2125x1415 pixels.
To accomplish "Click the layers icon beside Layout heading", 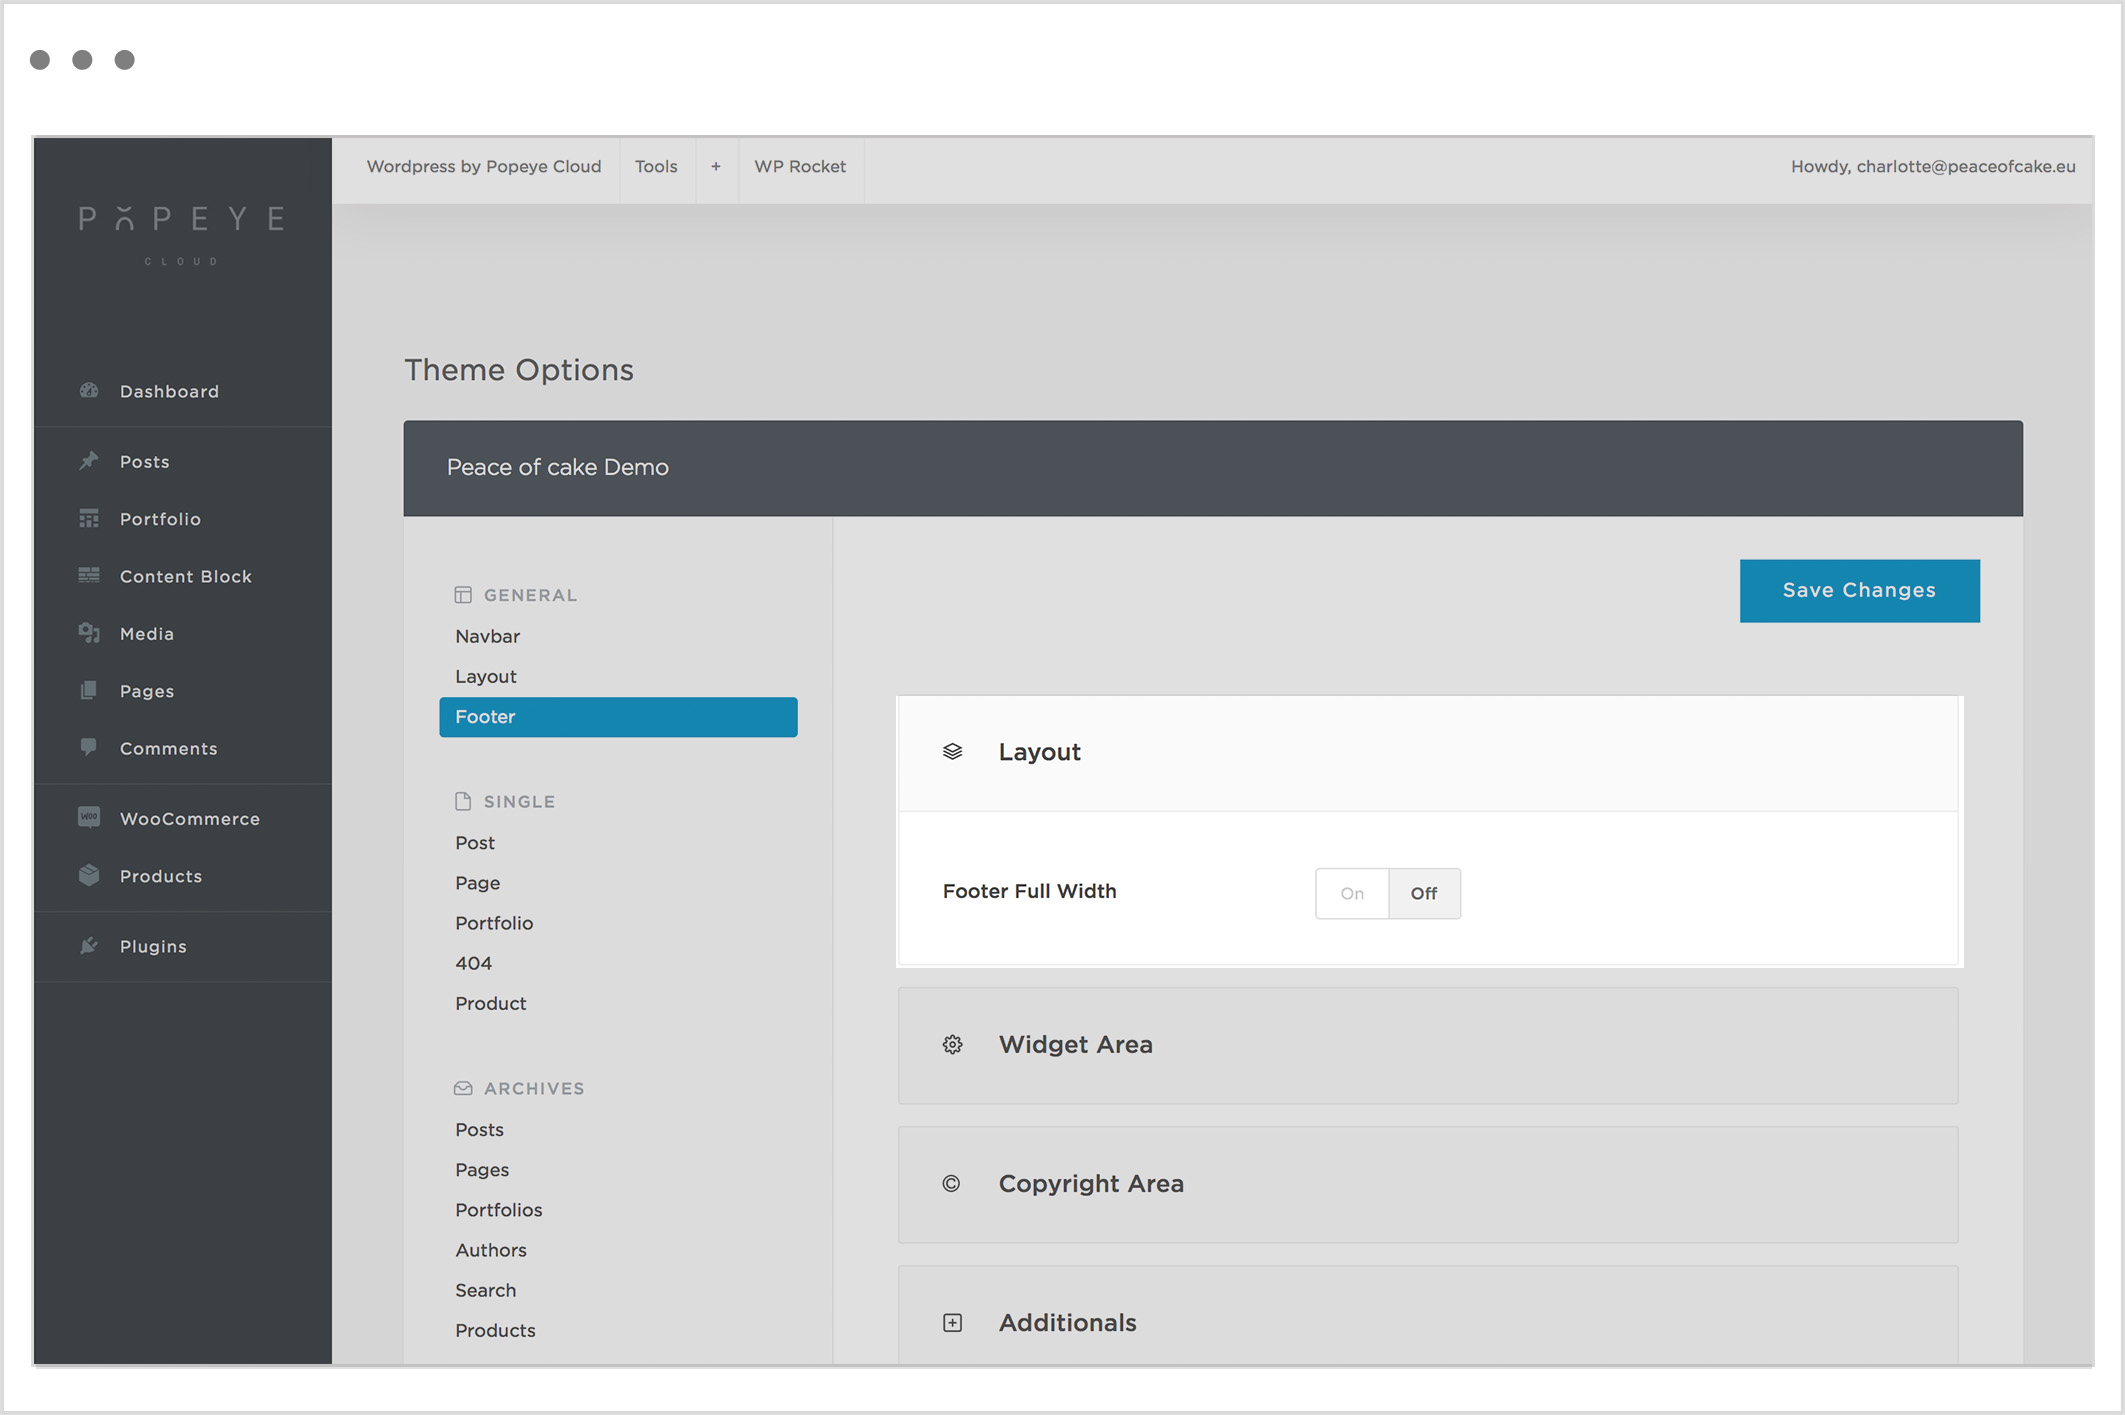I will 953,752.
